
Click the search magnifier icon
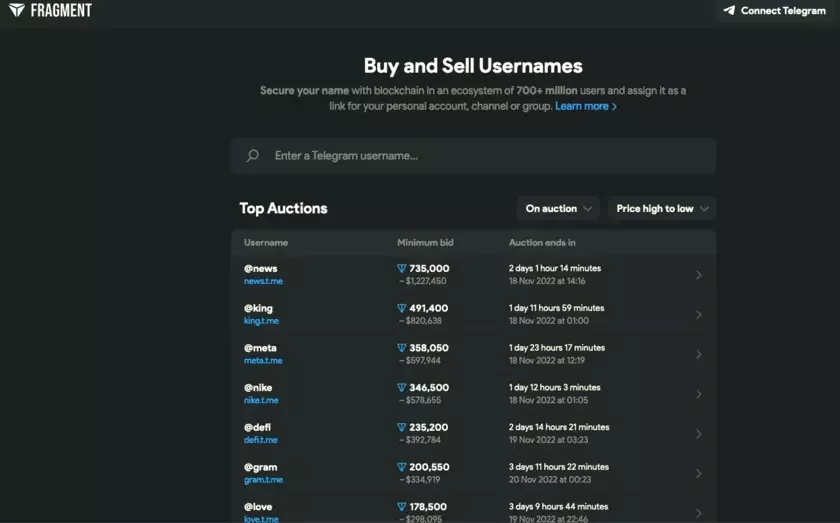252,156
